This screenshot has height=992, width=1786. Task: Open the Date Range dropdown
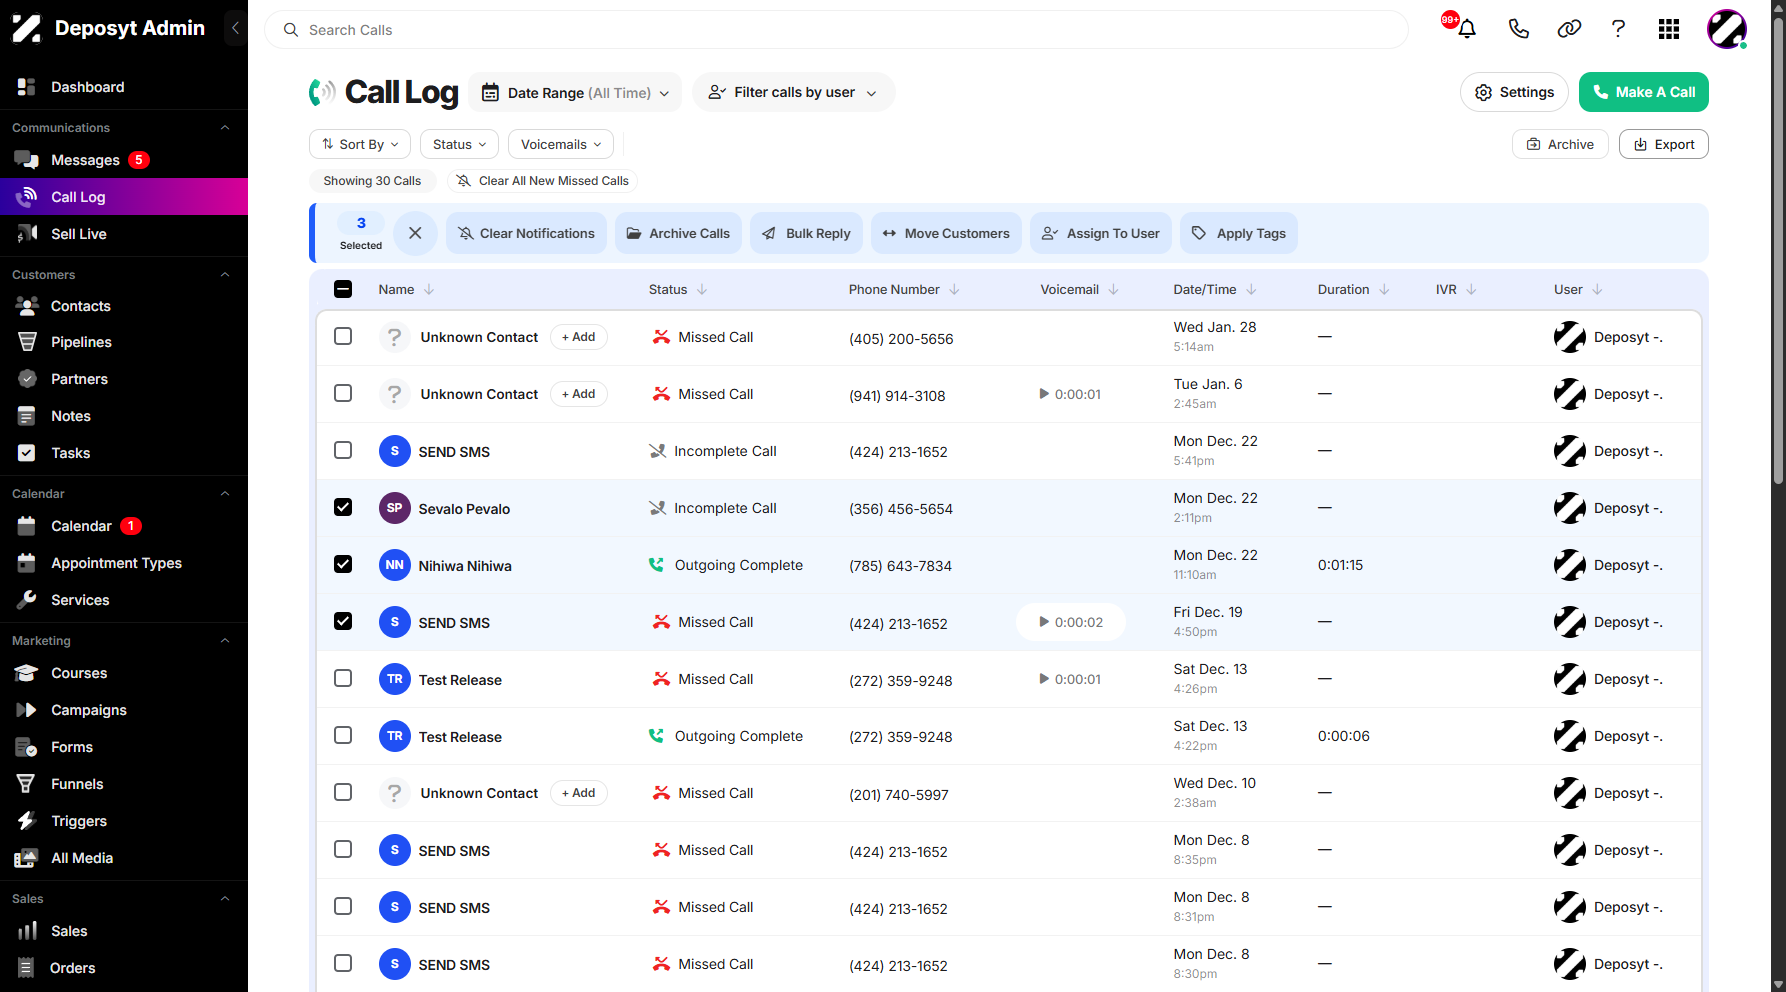(x=575, y=92)
